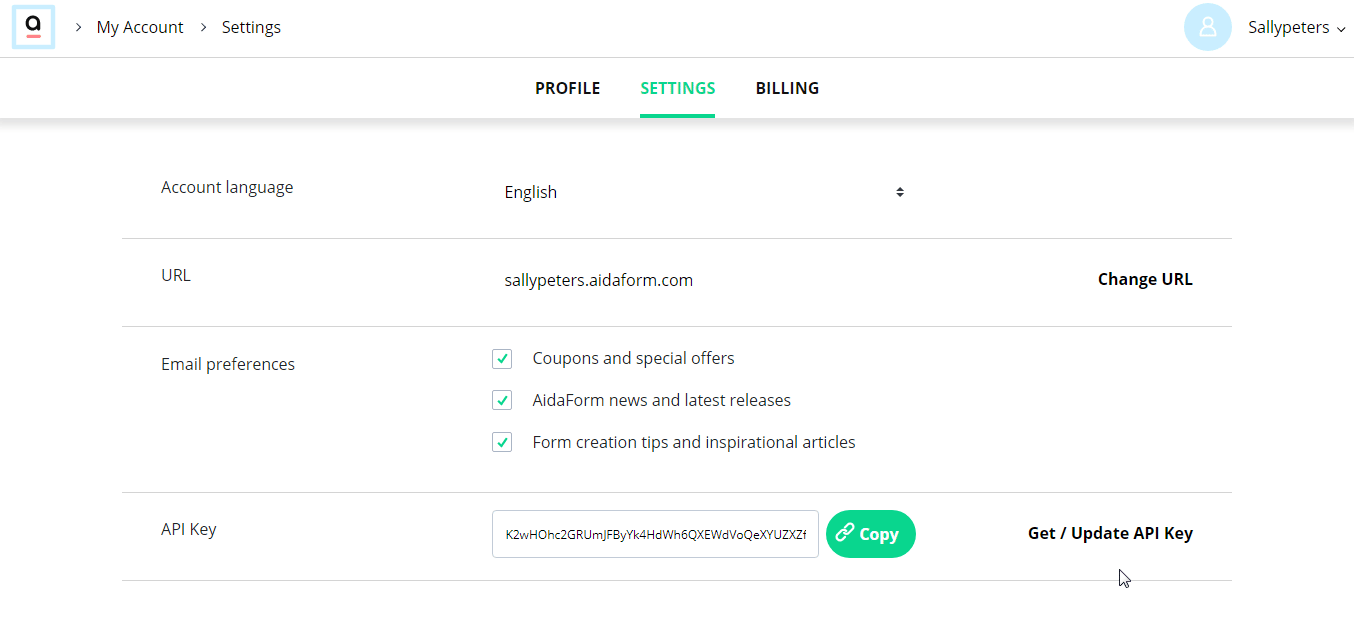Open the Account language dropdown
This screenshot has height=643, width=1354.
point(704,192)
